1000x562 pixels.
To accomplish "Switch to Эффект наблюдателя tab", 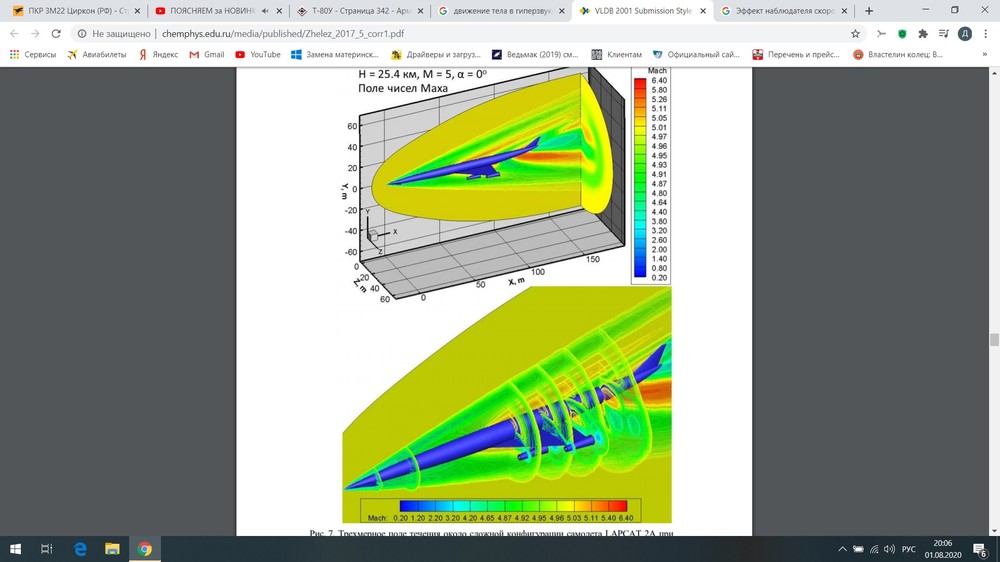I will [x=784, y=11].
